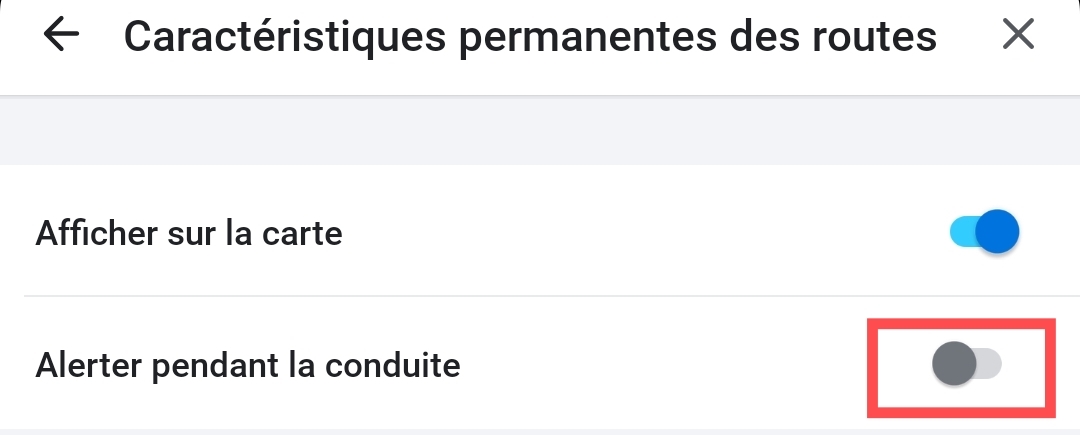Viewport: 1080px width, 435px height.
Task: Turn off the Afficher sur la carte switch
Action: click(x=984, y=233)
